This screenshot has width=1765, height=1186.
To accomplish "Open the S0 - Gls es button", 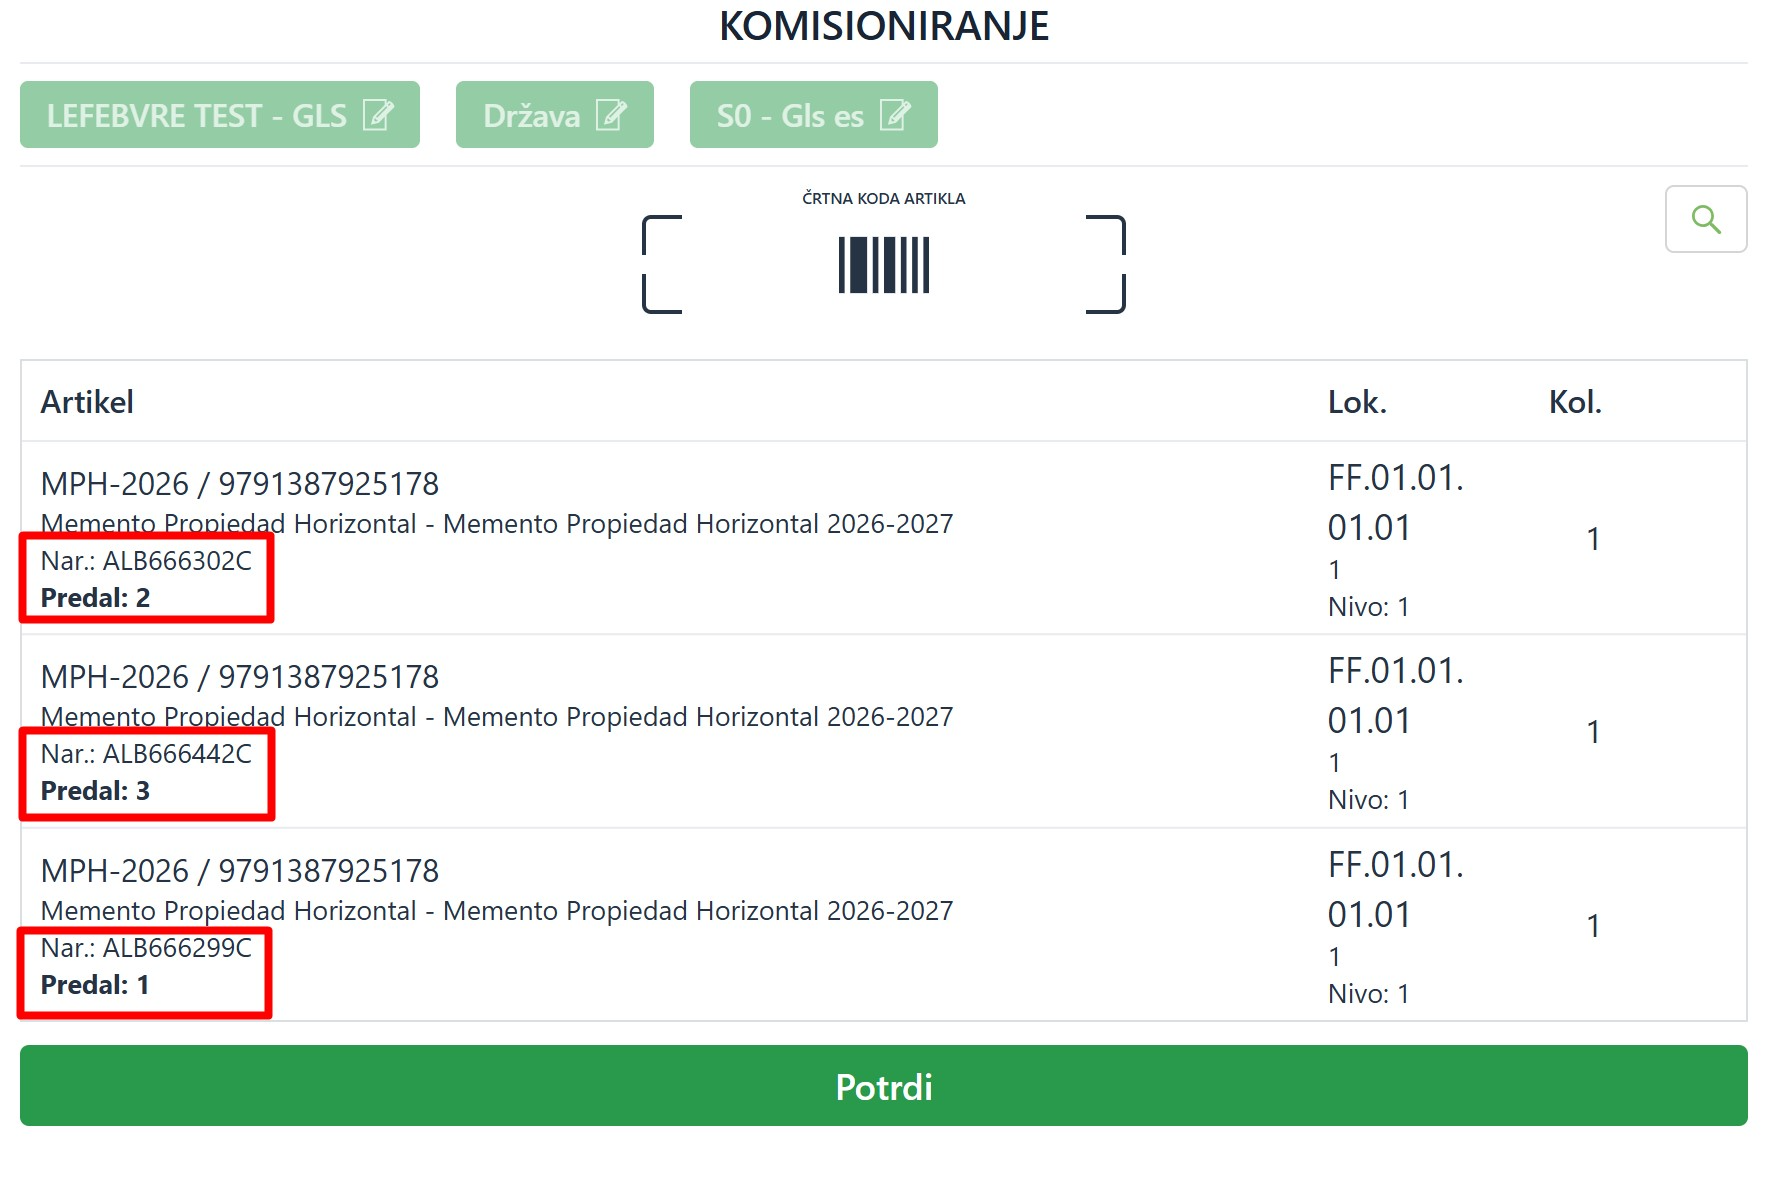I will tap(814, 115).
